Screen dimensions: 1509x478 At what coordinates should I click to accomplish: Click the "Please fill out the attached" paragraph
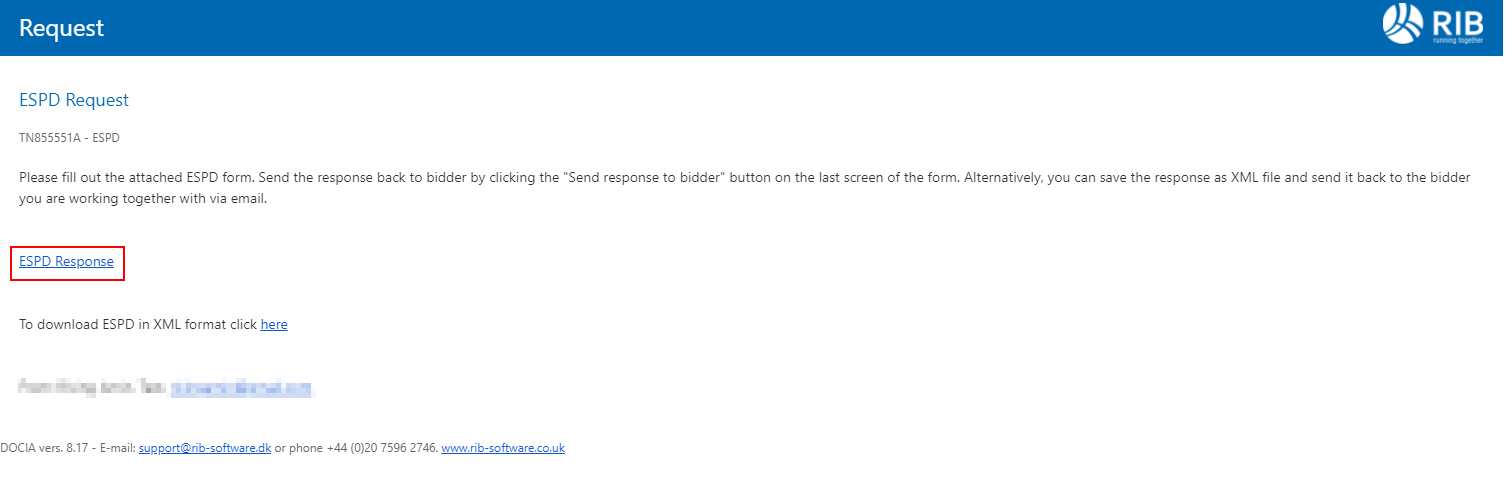[140, 178]
